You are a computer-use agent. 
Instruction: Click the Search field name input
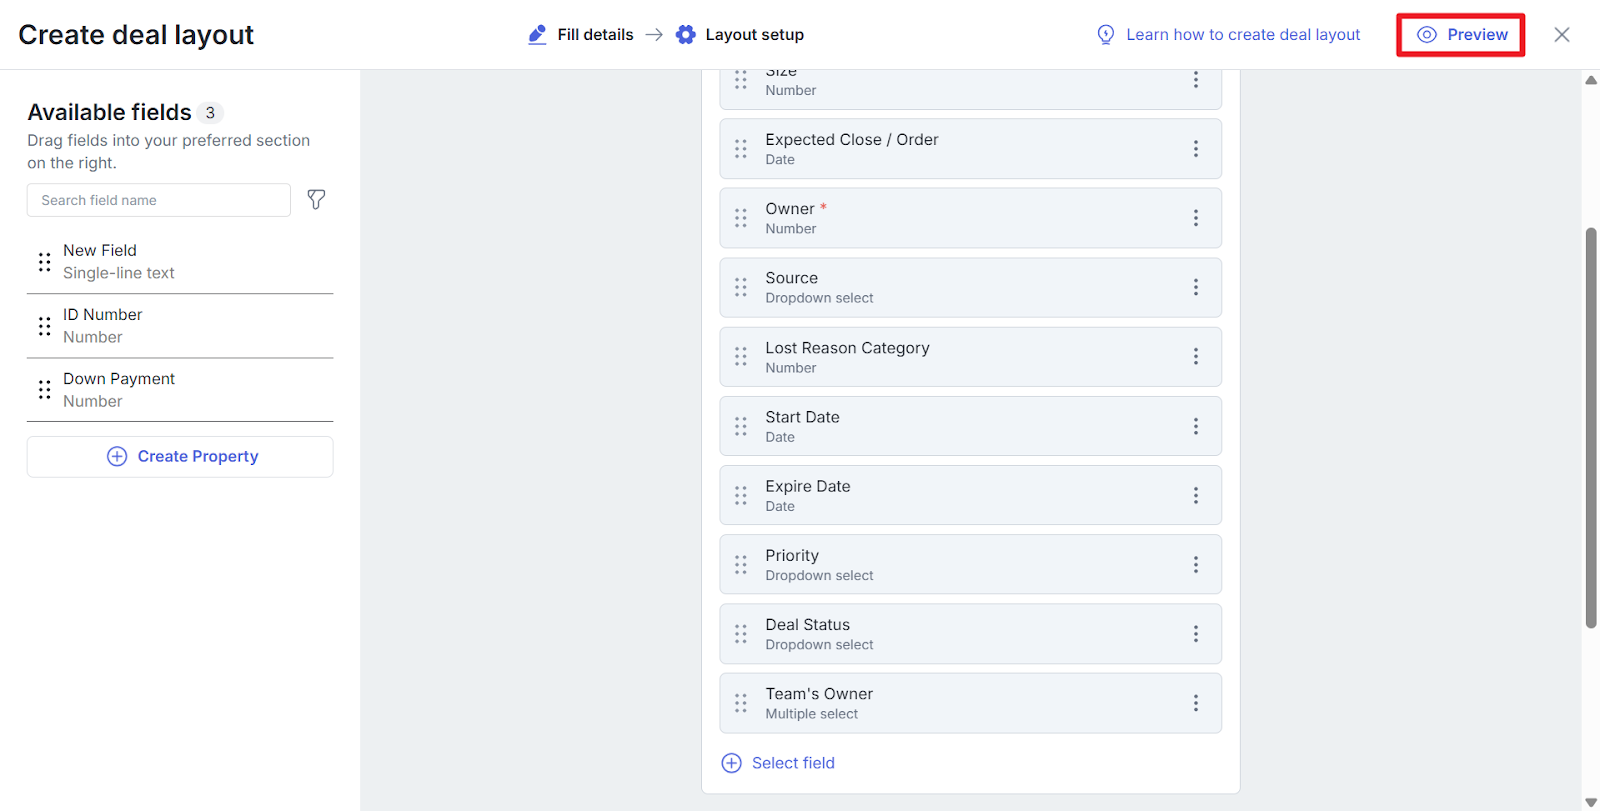159,200
